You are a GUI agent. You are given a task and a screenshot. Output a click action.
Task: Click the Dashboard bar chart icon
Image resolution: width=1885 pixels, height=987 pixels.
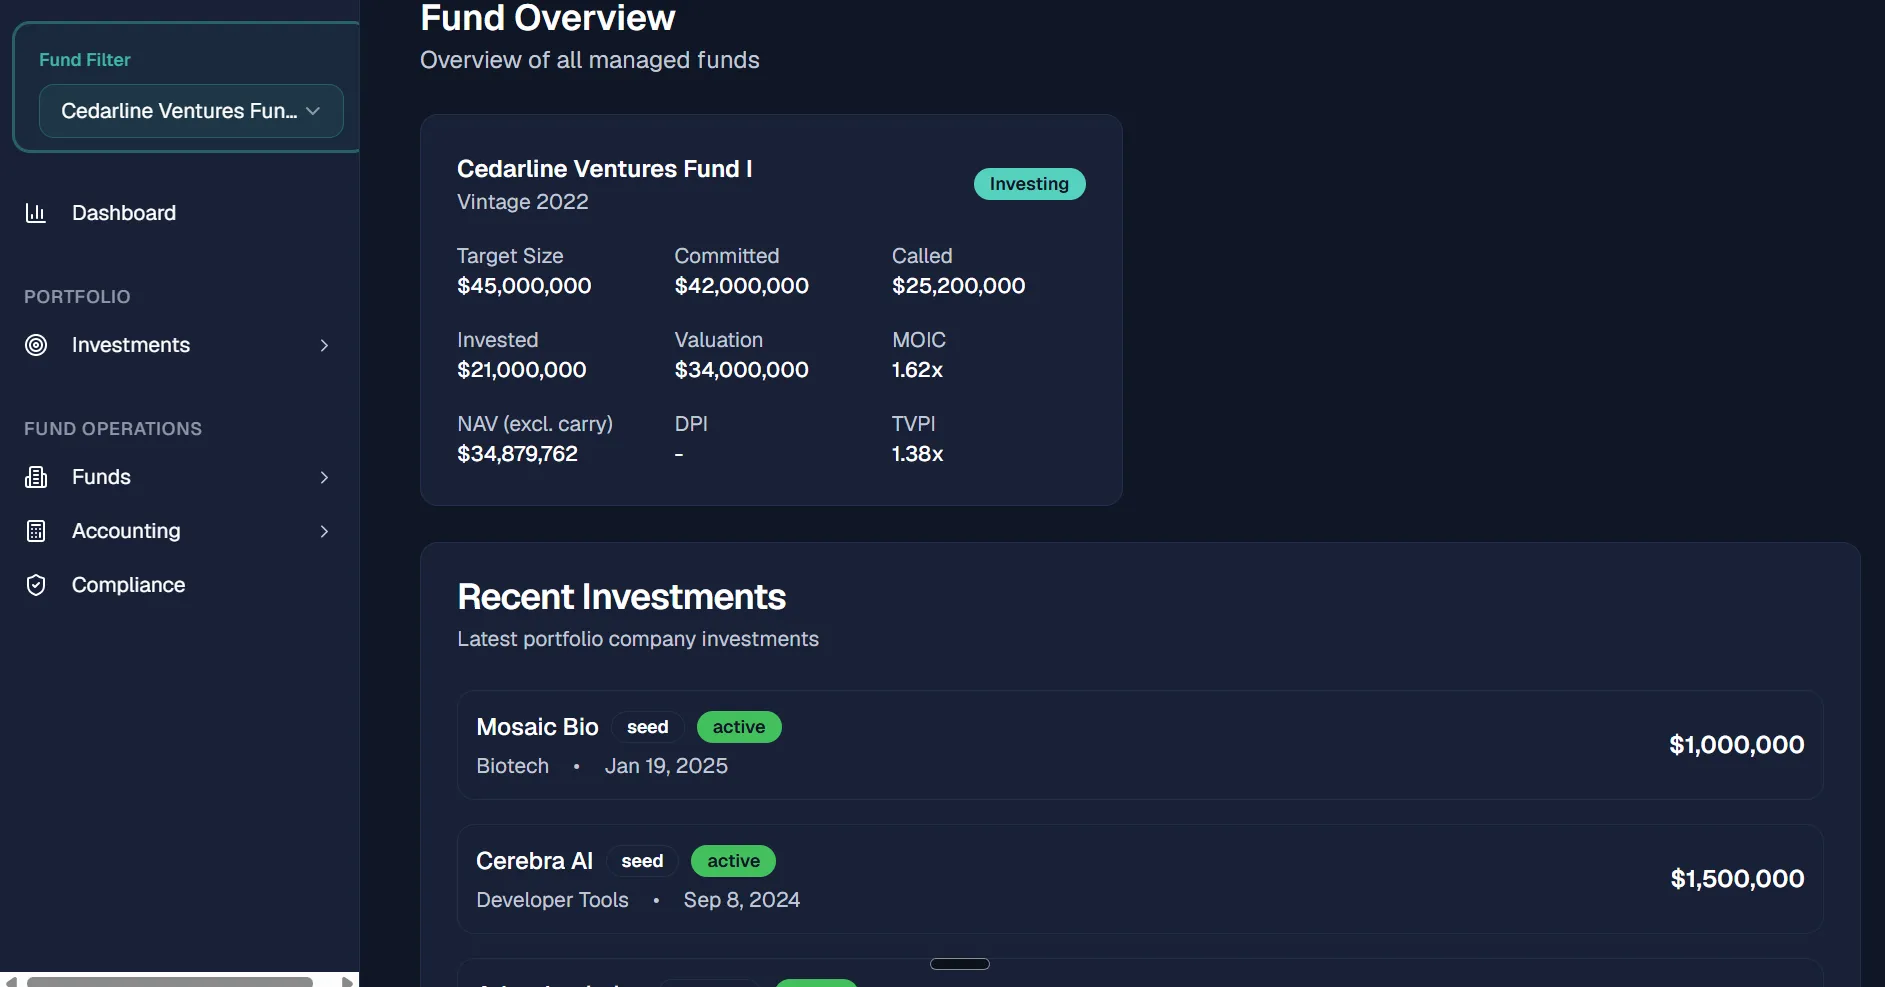pos(36,213)
